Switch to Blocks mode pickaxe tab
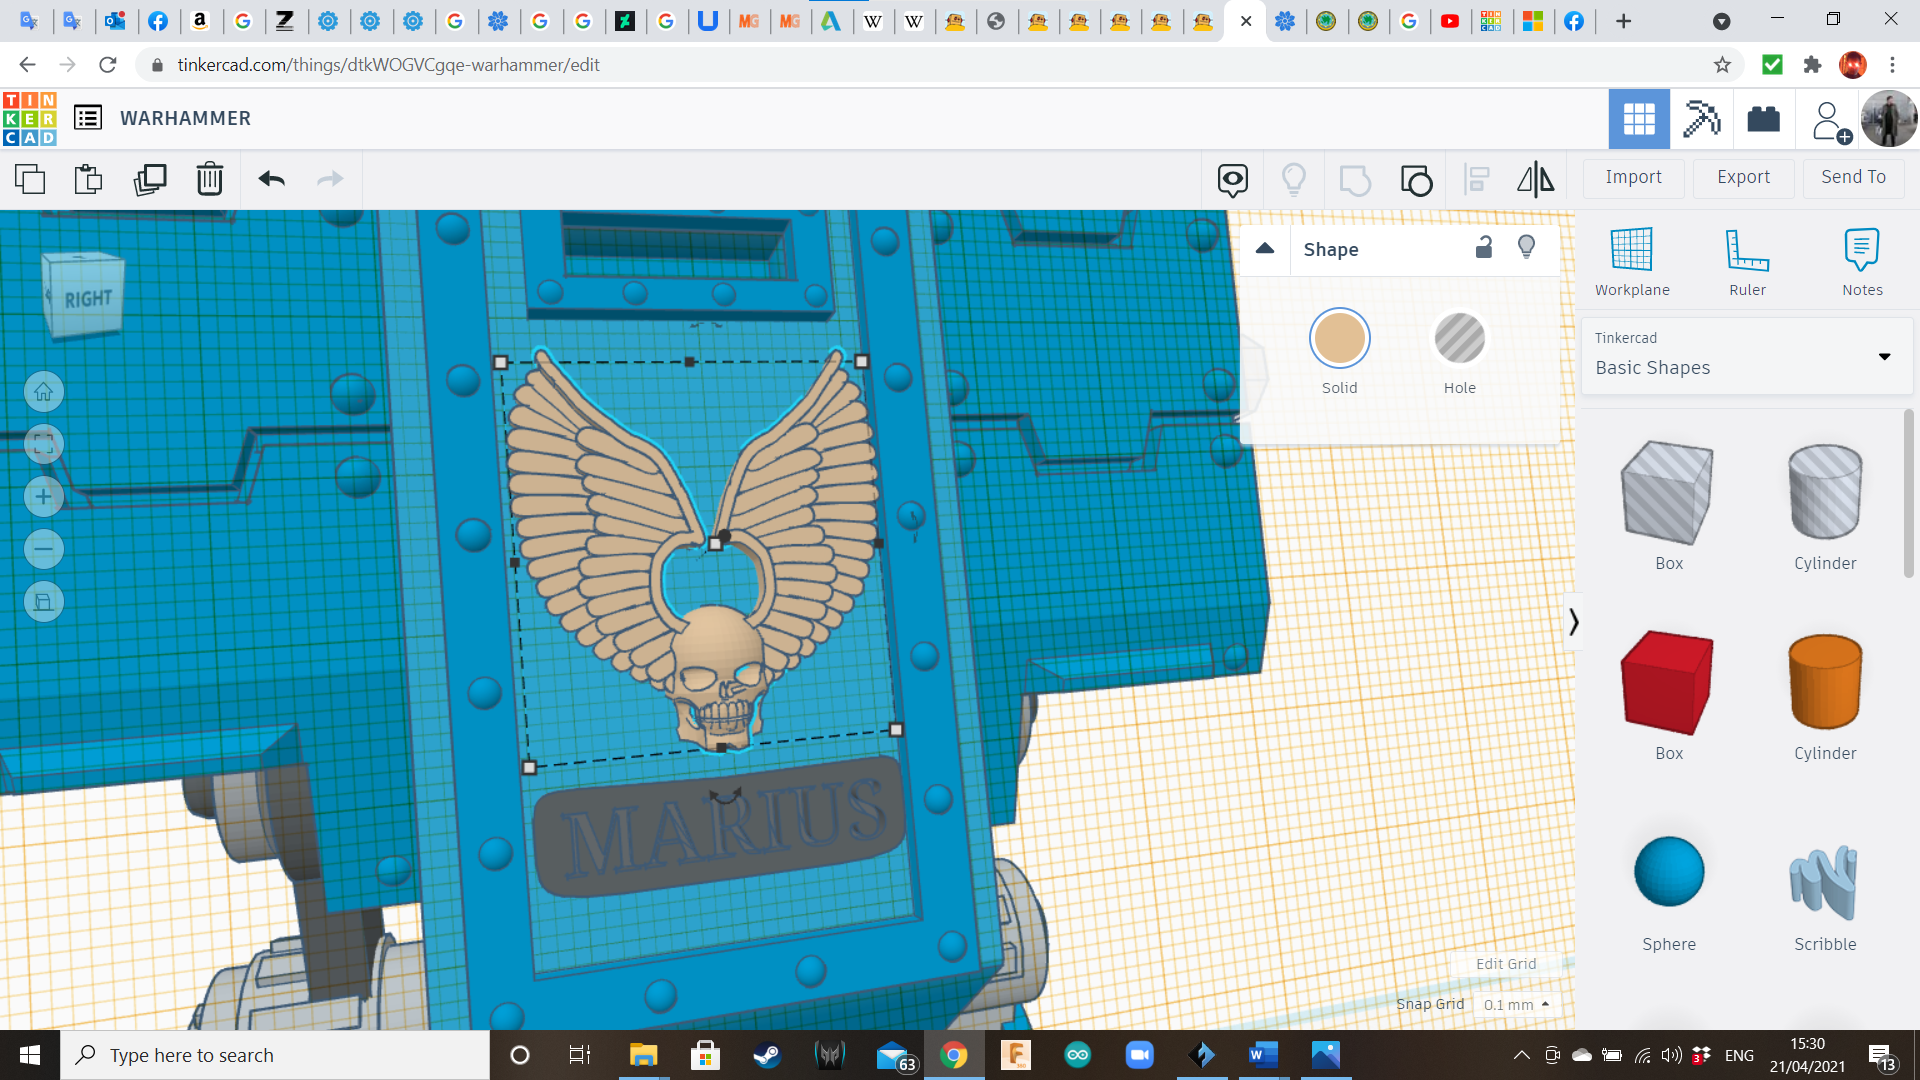Image resolution: width=1920 pixels, height=1080 pixels. click(1701, 119)
